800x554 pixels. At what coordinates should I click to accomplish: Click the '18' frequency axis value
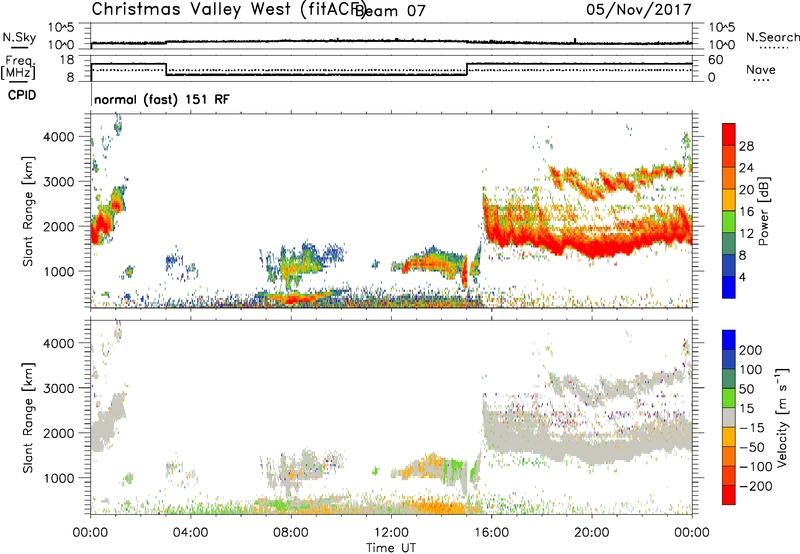pyautogui.click(x=67, y=60)
